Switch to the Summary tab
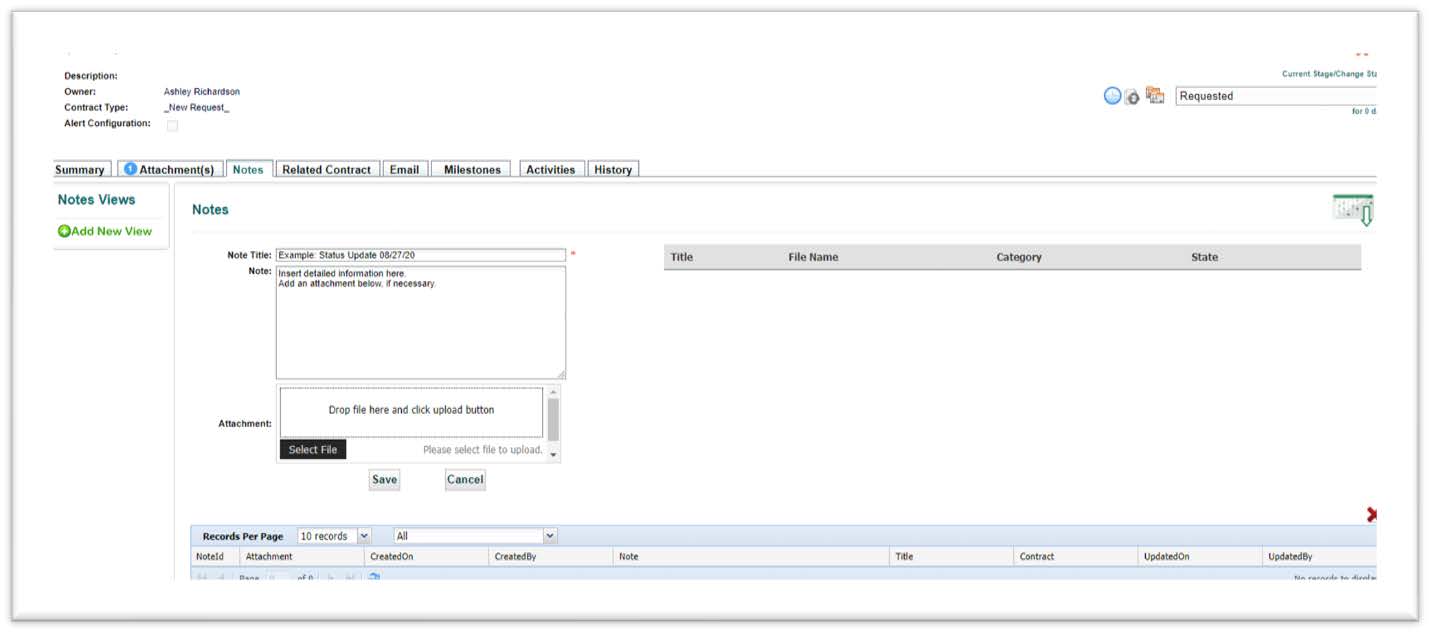The height and width of the screenshot is (633, 1430). click(80, 170)
